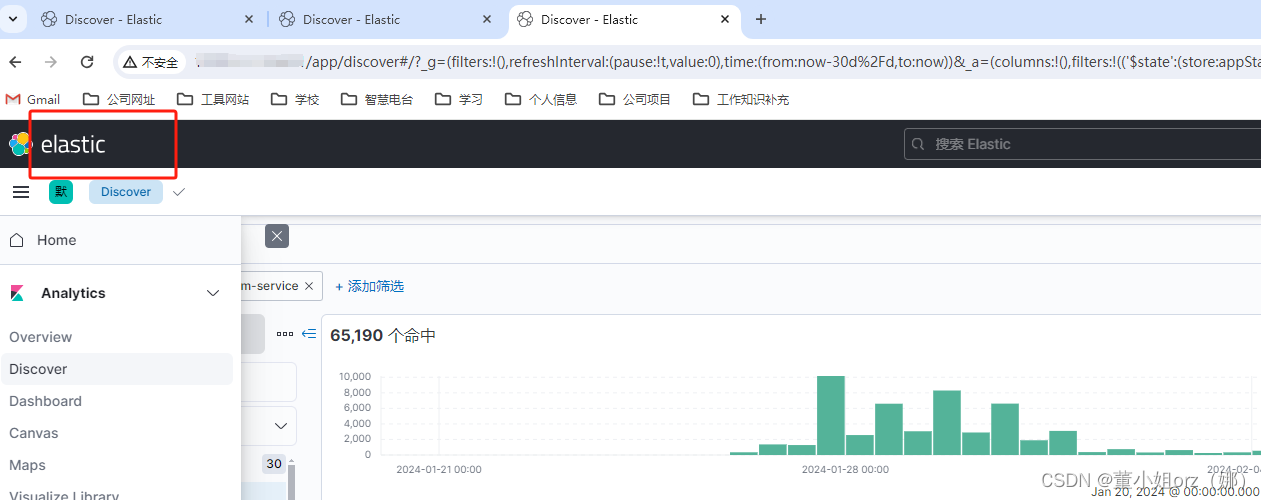Open the dropdown chevron in field sidebar

point(281,426)
